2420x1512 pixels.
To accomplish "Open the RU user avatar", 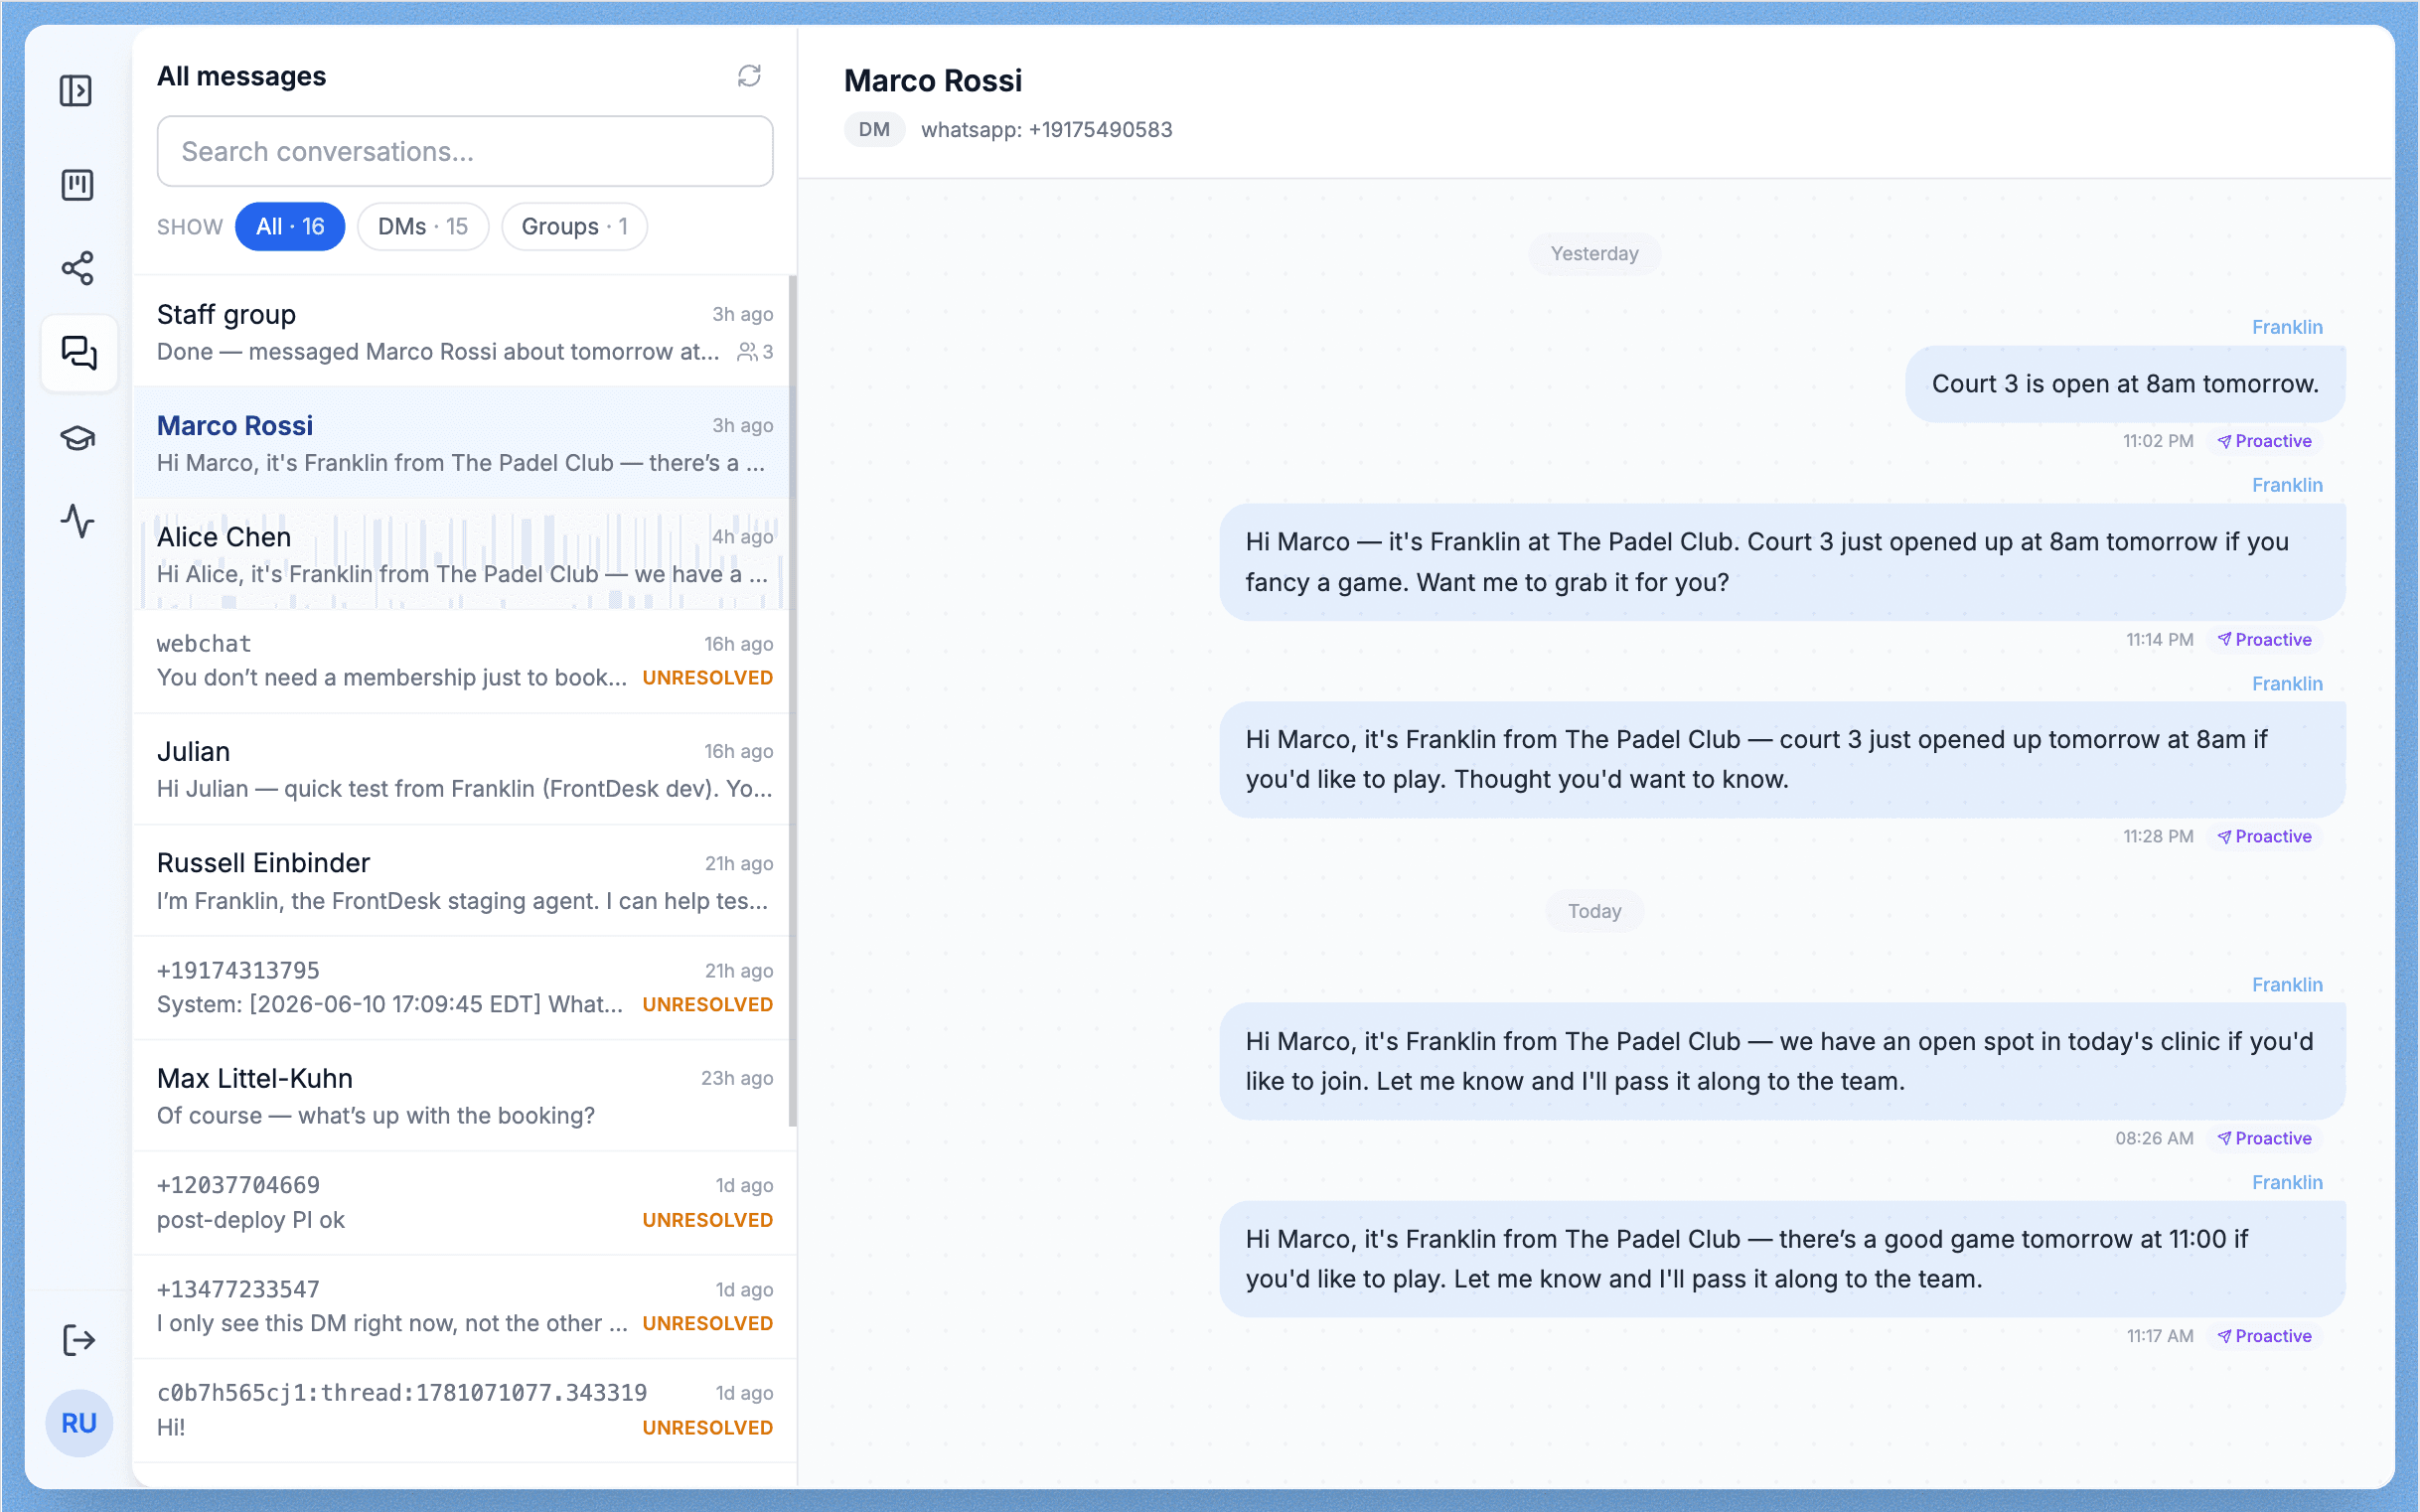I will tap(79, 1423).
